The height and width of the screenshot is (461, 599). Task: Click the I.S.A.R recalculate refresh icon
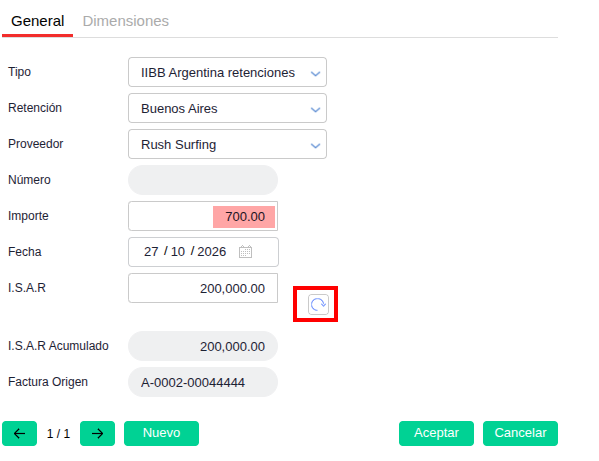[x=318, y=304]
